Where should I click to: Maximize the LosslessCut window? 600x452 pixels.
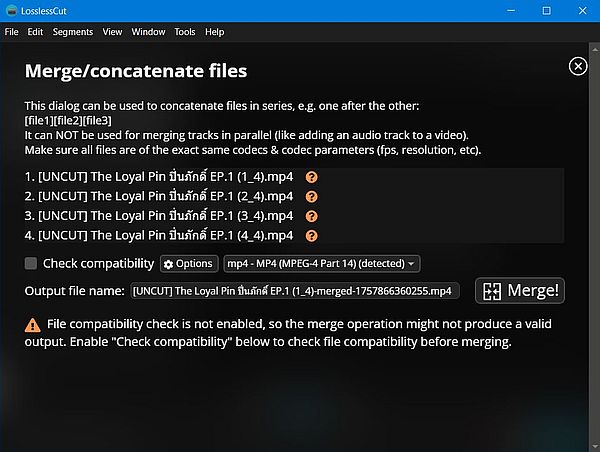coord(546,11)
